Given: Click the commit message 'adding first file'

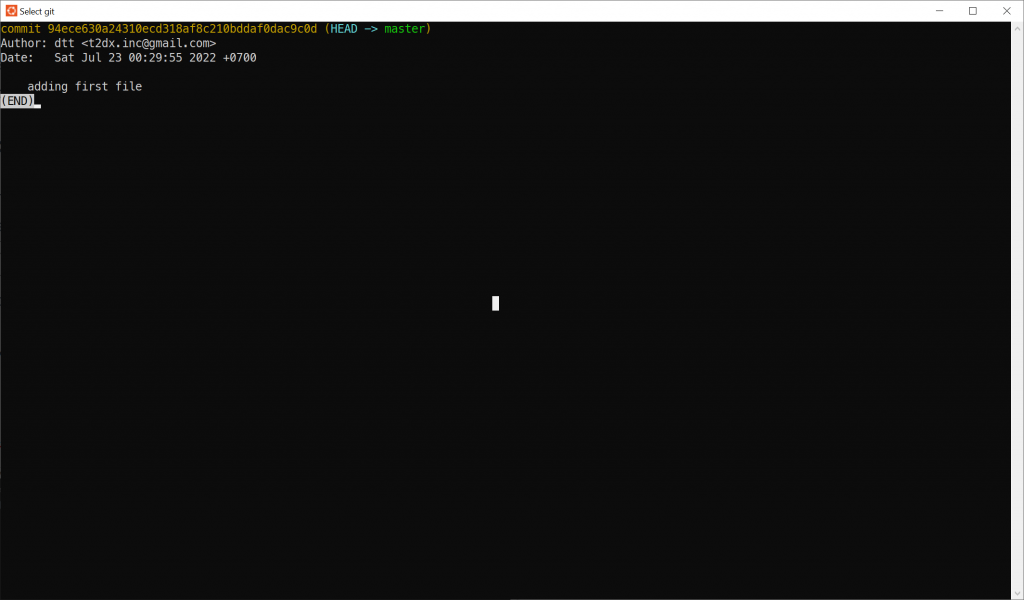Looking at the screenshot, I should 85,86.
